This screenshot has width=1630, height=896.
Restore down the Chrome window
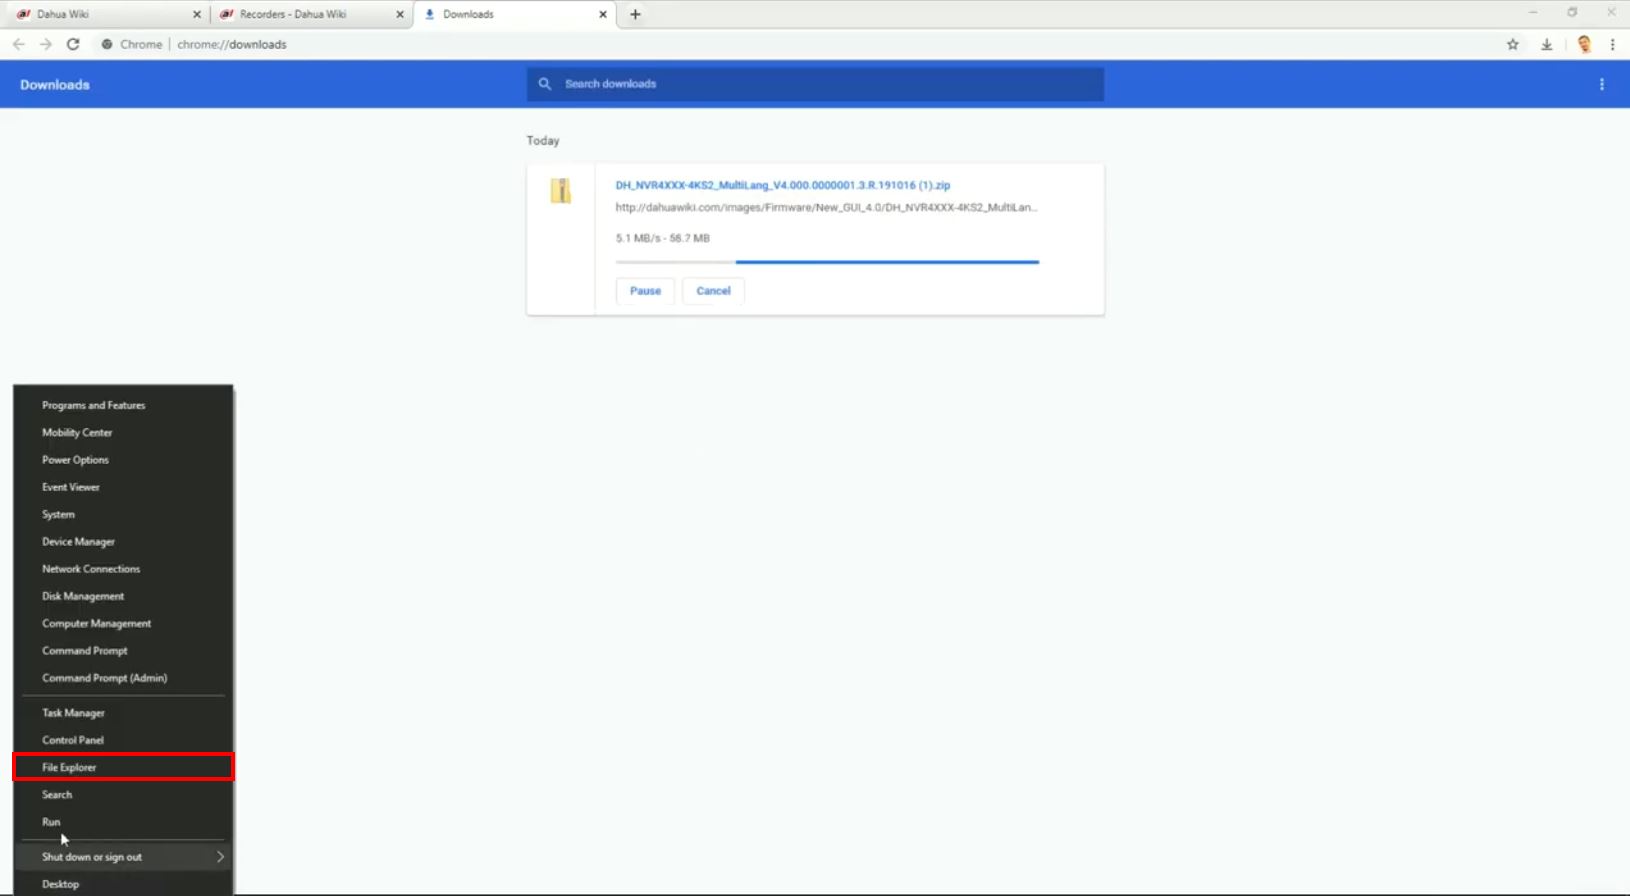tap(1572, 12)
